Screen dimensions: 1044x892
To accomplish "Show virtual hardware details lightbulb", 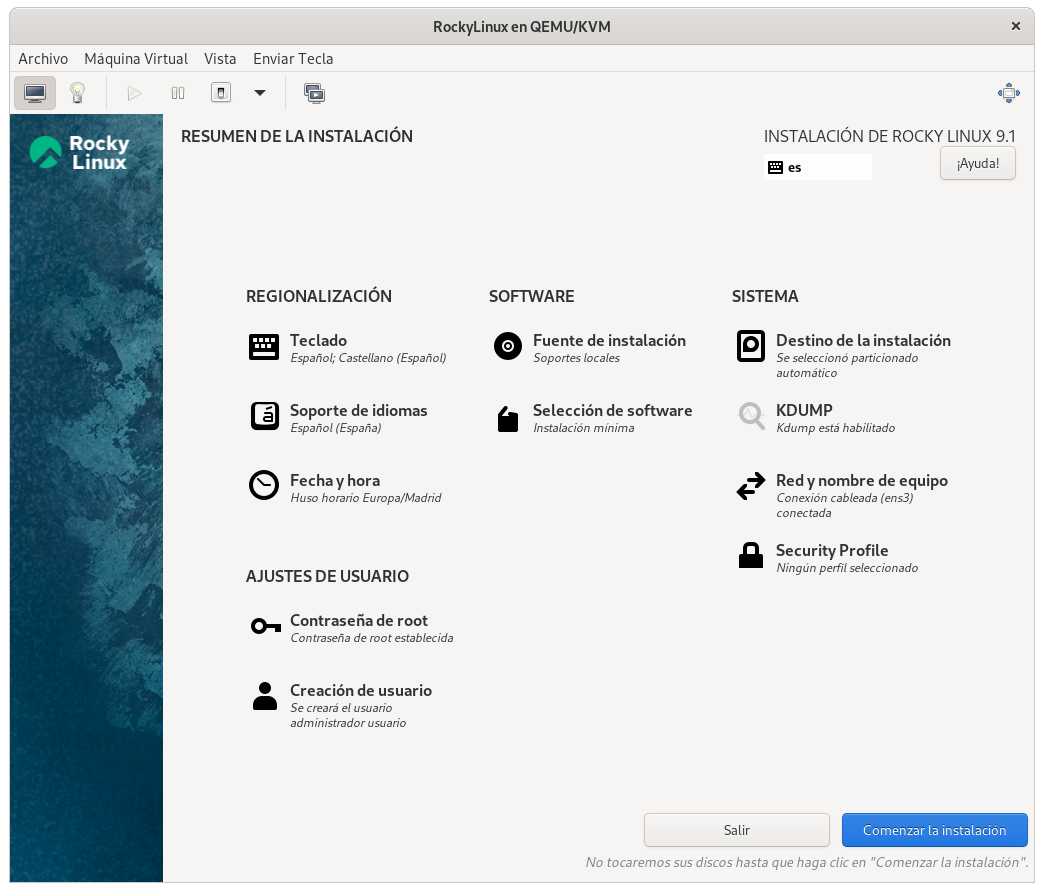I will [x=77, y=93].
